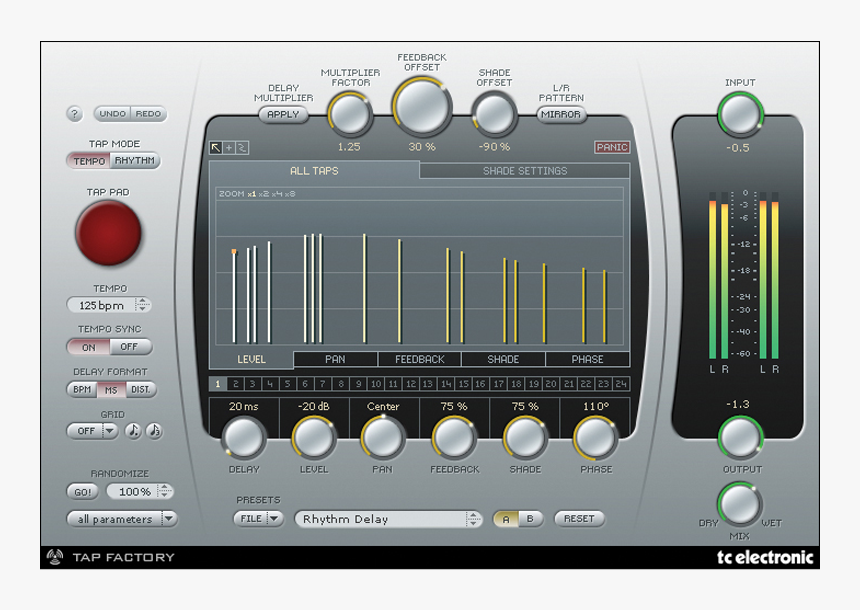The width and height of the screenshot is (860, 610).
Task: Click the Shade Offset knob
Action: 494,115
